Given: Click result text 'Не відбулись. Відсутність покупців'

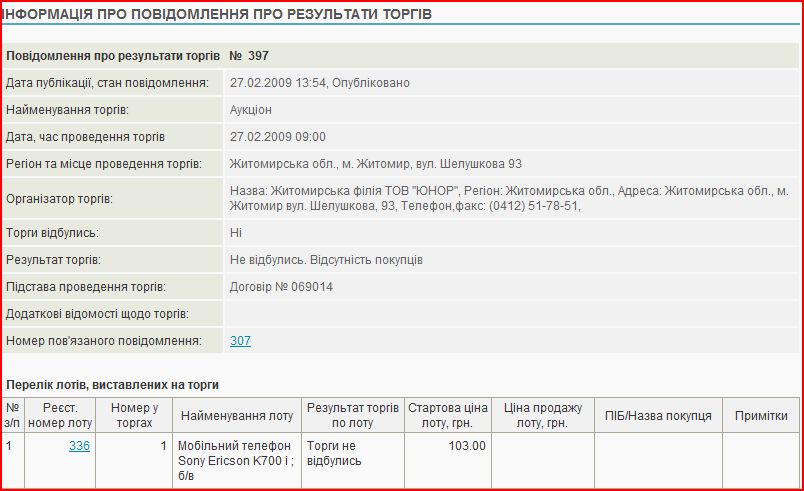Looking at the screenshot, I should point(326,260).
